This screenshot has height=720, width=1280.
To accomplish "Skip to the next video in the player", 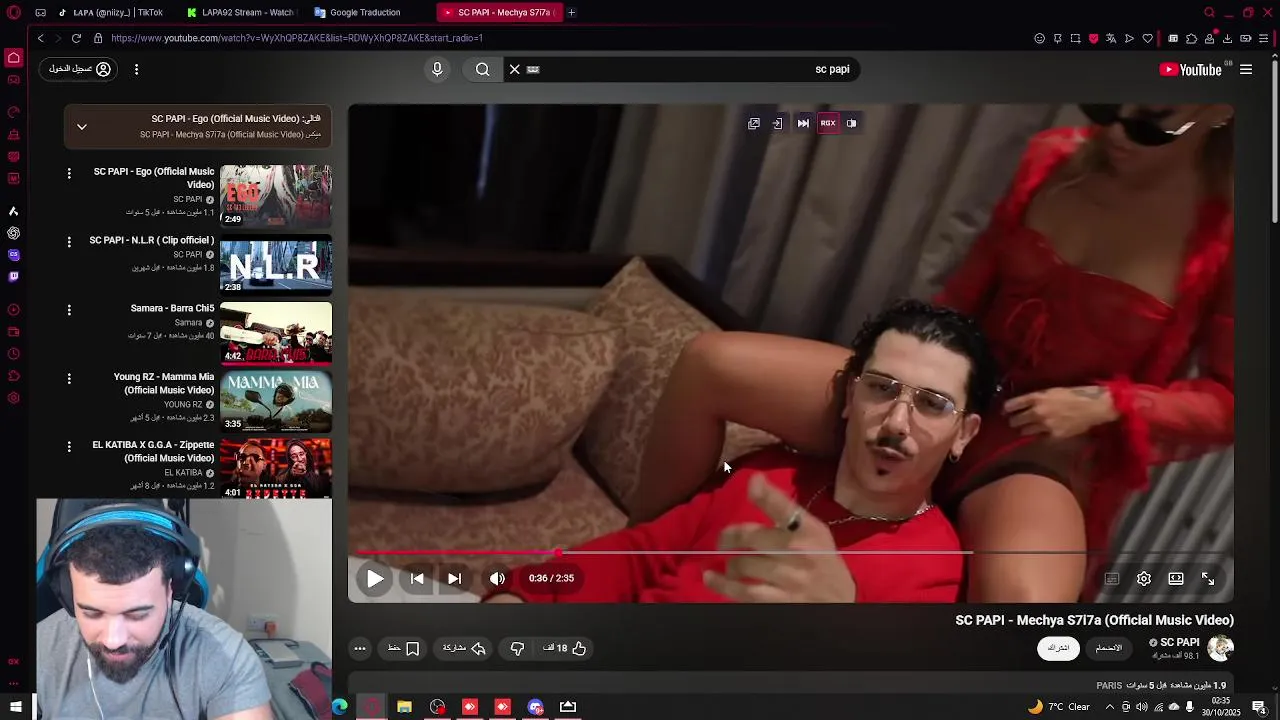I will [454, 578].
